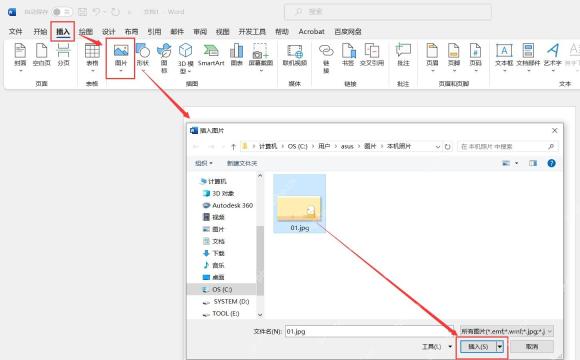Click the 页眉 header button

click(432, 56)
